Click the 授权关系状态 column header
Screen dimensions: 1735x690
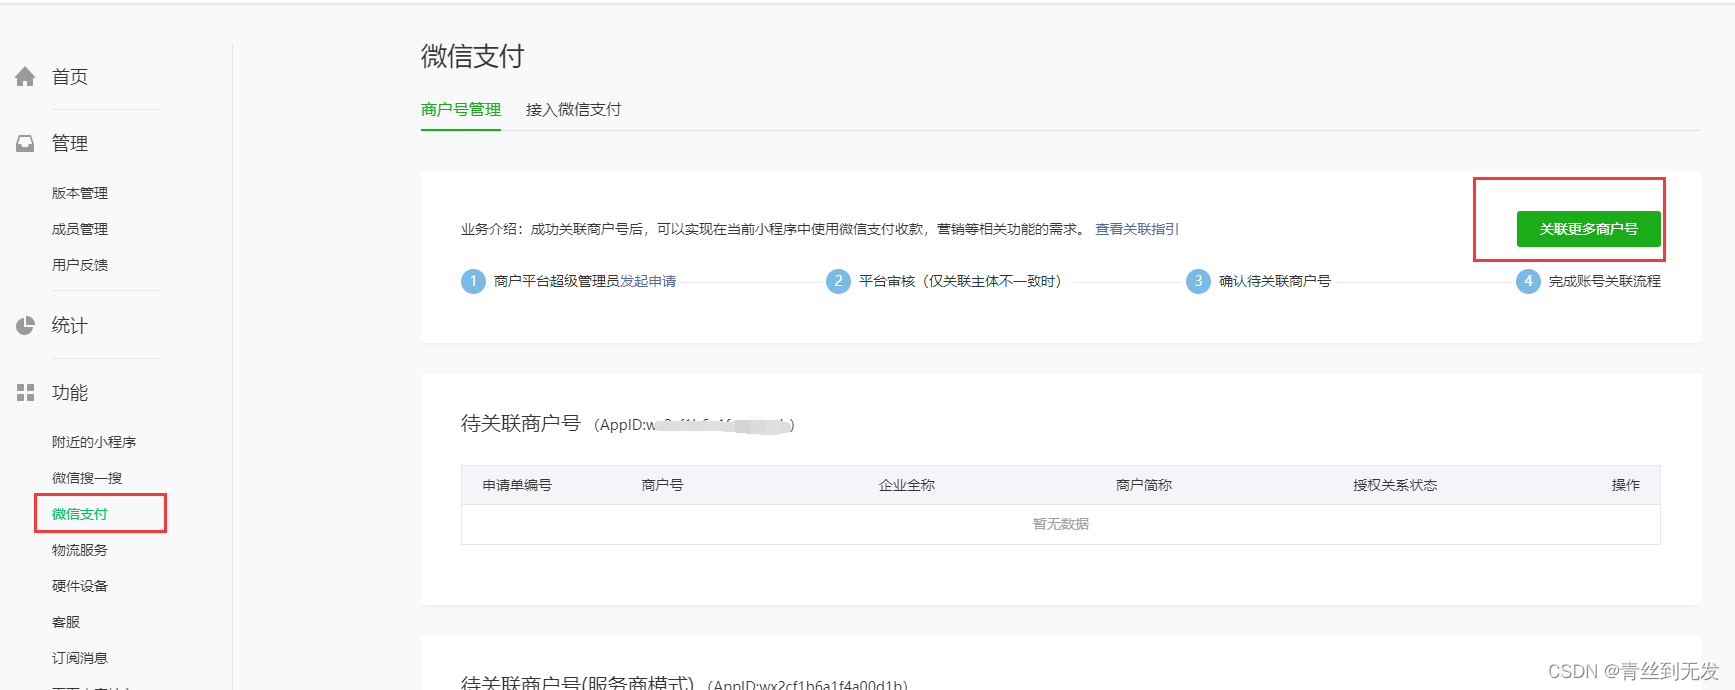click(x=1395, y=485)
